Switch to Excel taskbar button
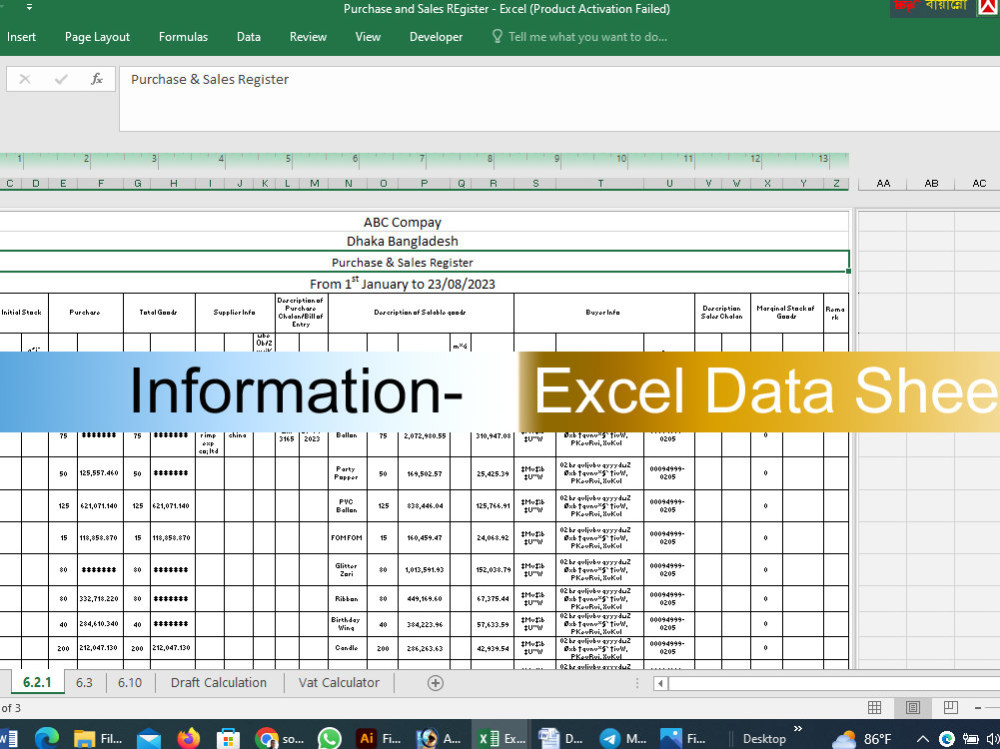 501,739
